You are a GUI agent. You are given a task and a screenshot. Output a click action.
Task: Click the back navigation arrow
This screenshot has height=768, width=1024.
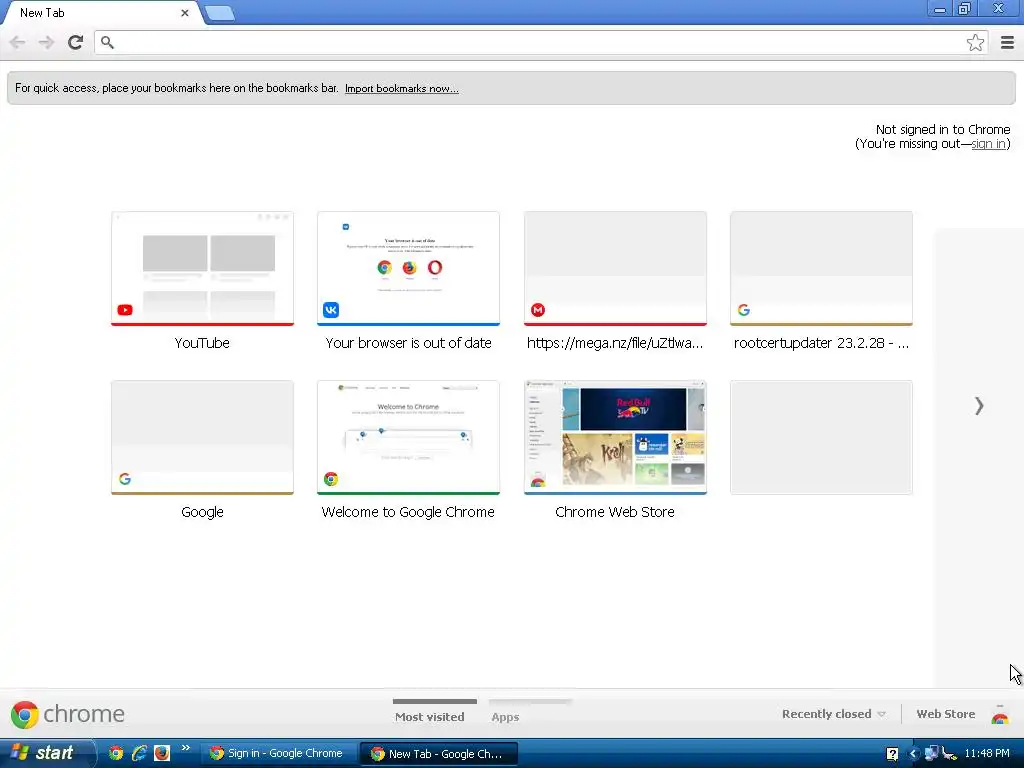18,42
